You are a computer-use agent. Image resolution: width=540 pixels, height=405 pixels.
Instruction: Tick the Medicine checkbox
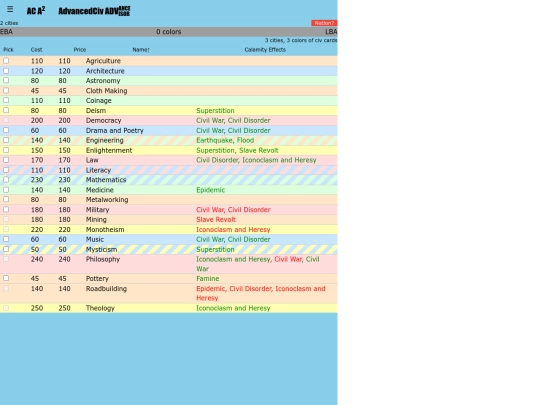coord(6,190)
